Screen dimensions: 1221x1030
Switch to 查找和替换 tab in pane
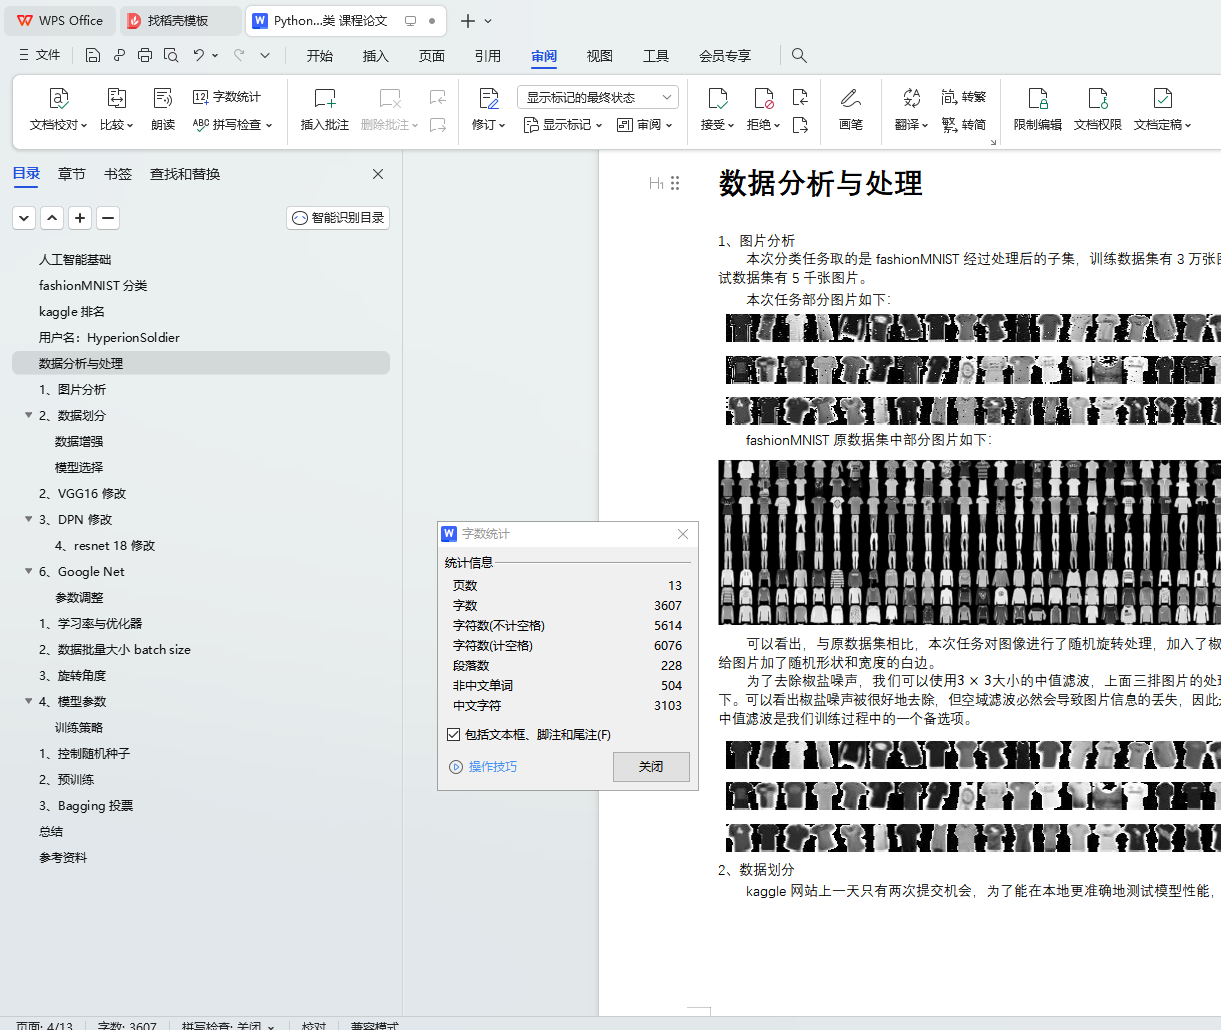(185, 174)
